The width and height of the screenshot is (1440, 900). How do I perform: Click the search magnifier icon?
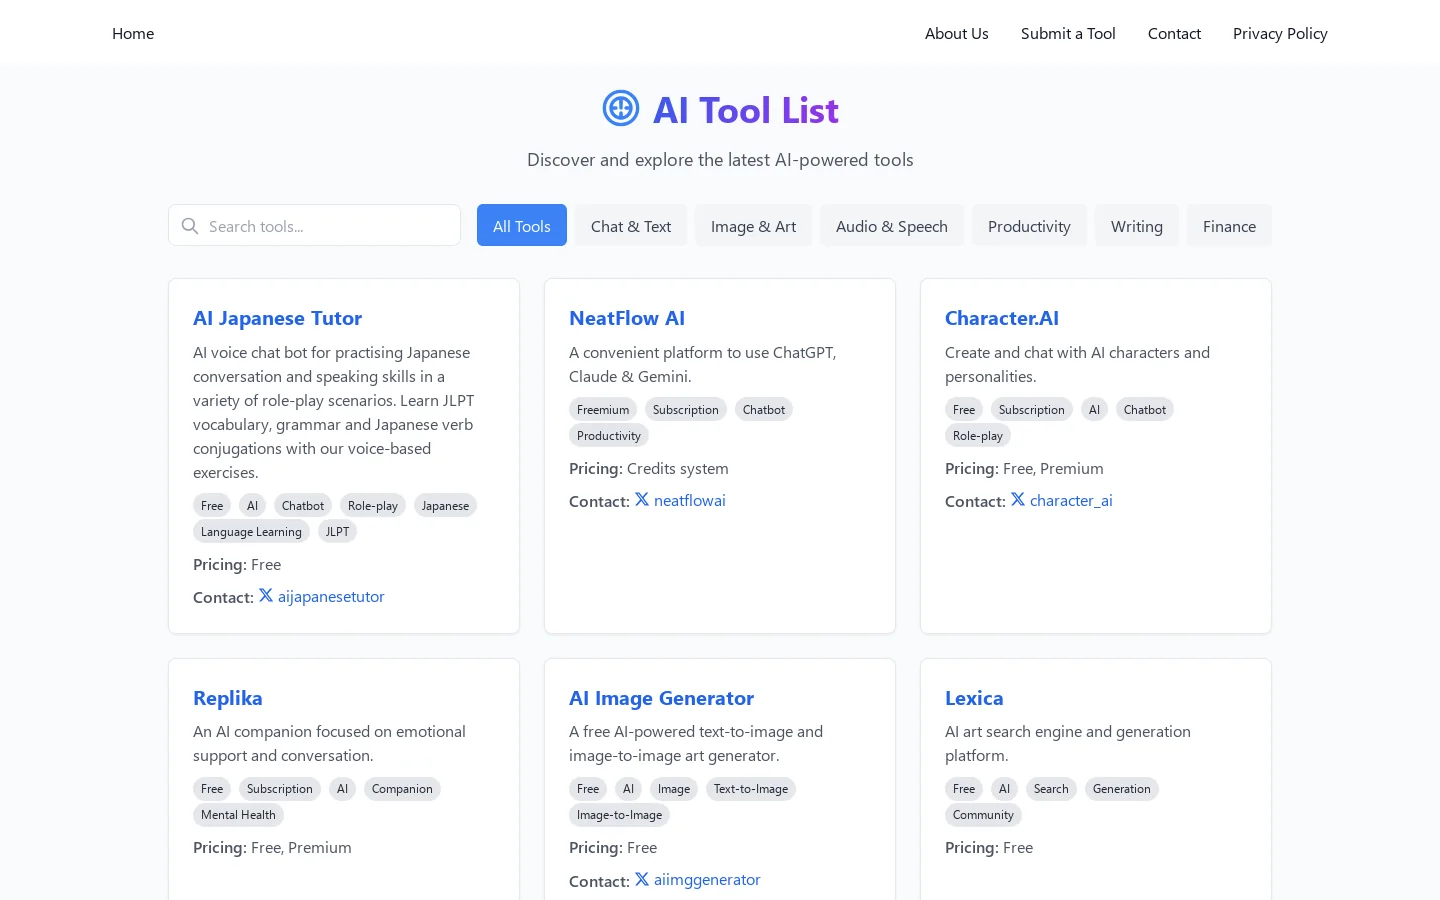pyautogui.click(x=190, y=226)
